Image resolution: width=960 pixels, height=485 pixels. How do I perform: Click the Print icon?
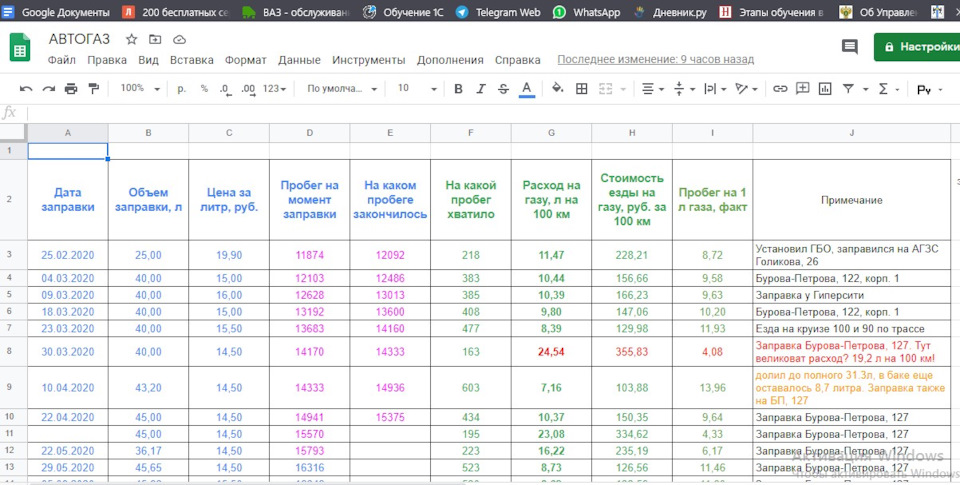(71, 89)
